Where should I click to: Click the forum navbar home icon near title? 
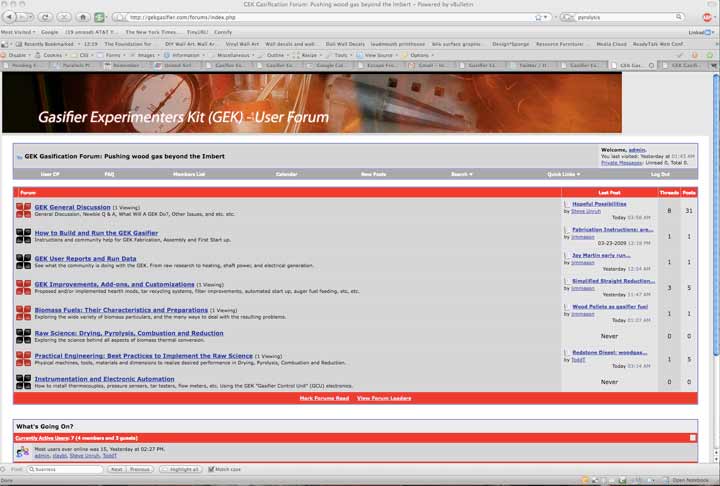coord(19,157)
